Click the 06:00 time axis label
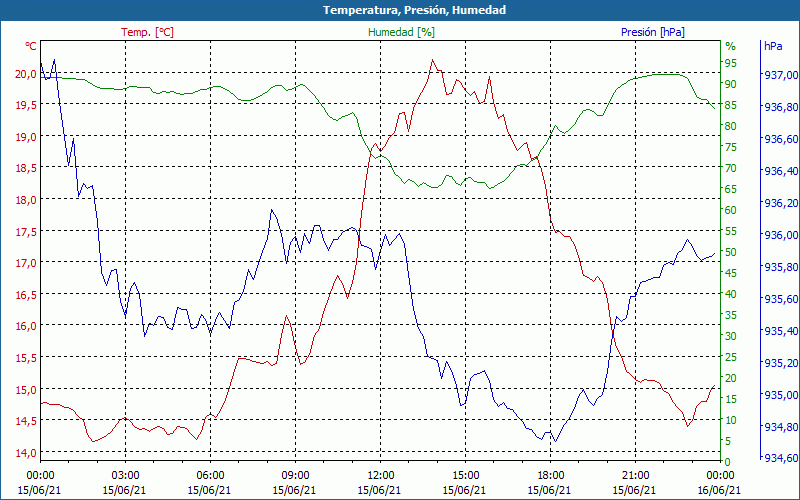Screen dimensions: 800x500 (x=210, y=475)
